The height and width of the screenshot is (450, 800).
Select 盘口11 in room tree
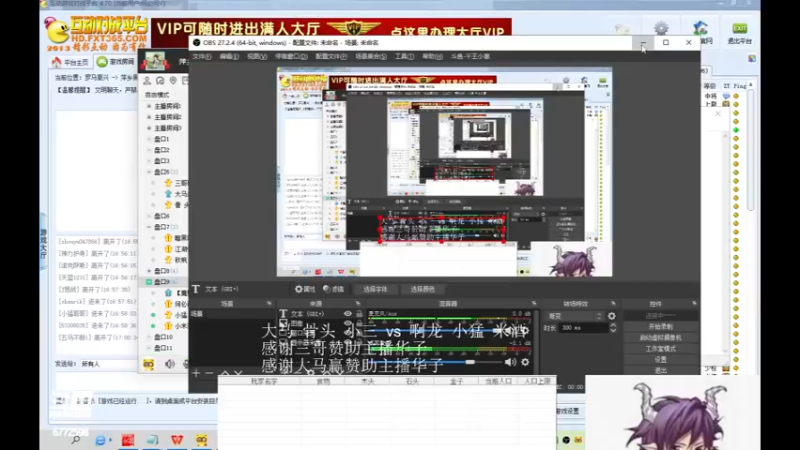click(163, 348)
